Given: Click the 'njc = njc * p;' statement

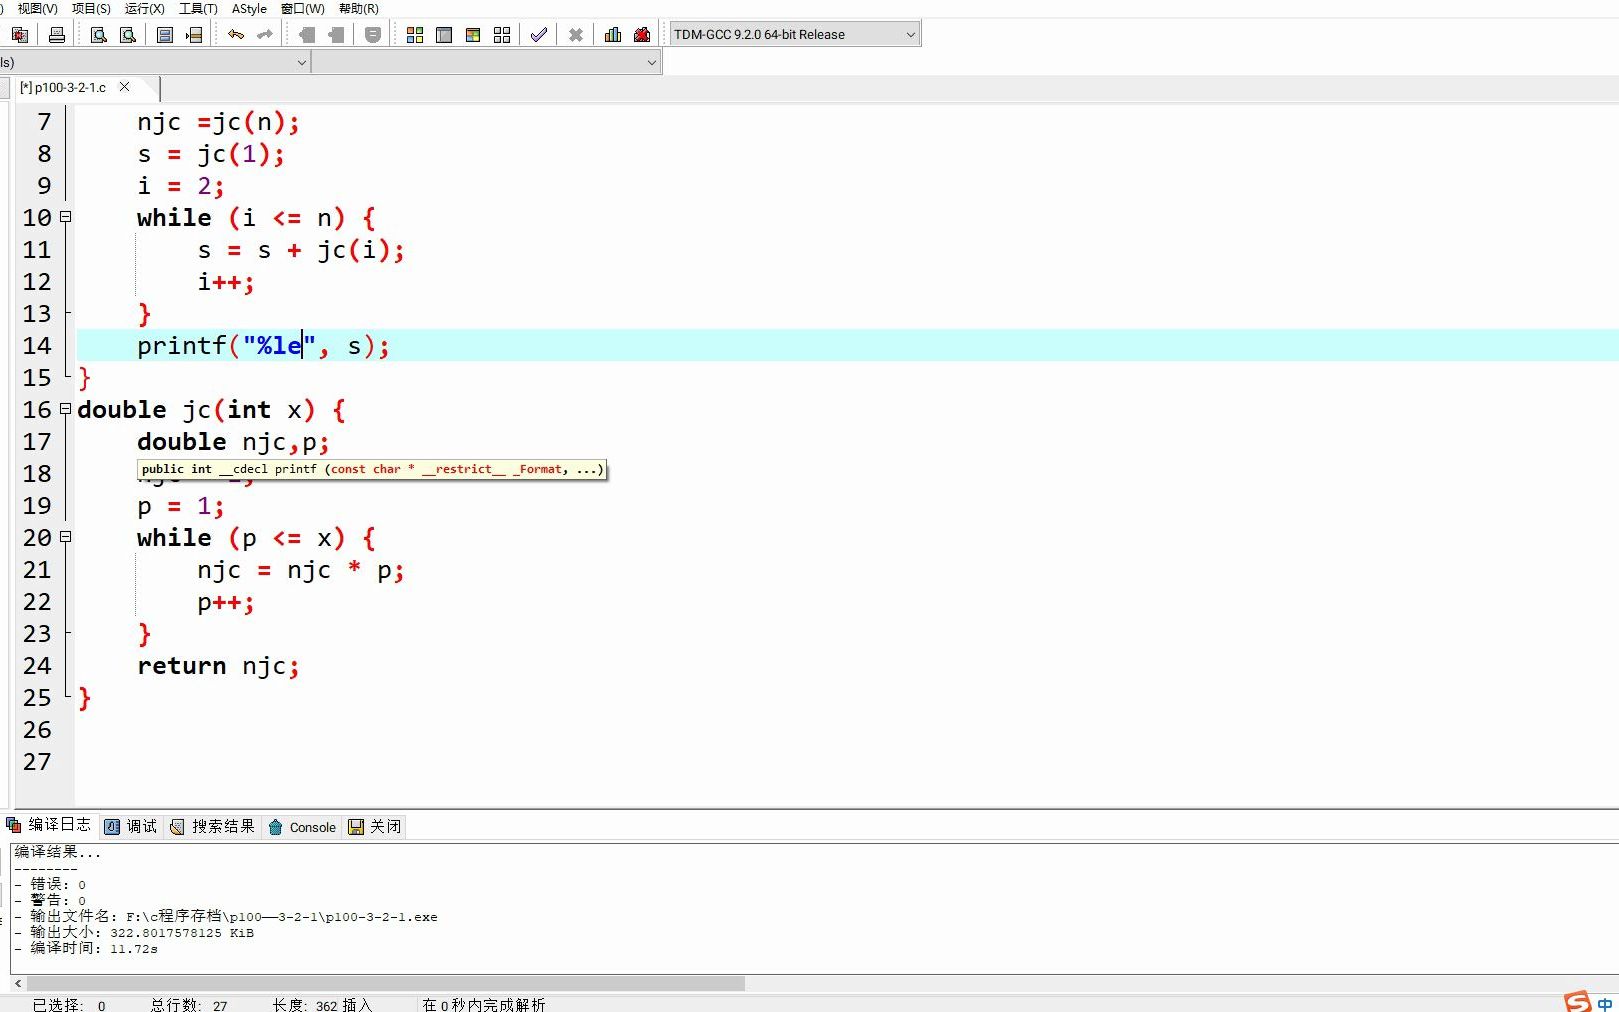Looking at the screenshot, I should click(x=301, y=570).
